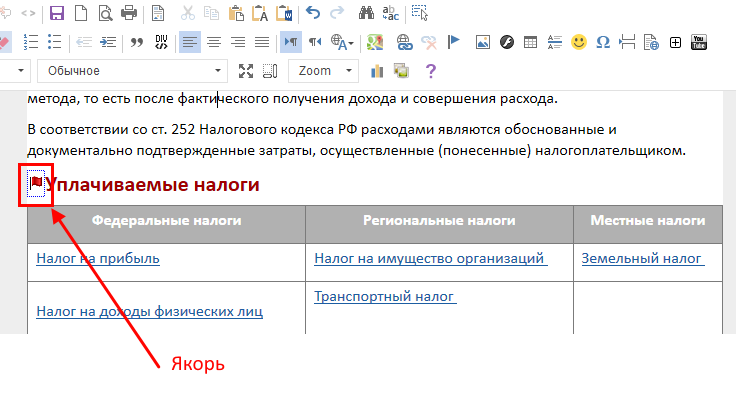Open the Templates icon

click(158, 13)
